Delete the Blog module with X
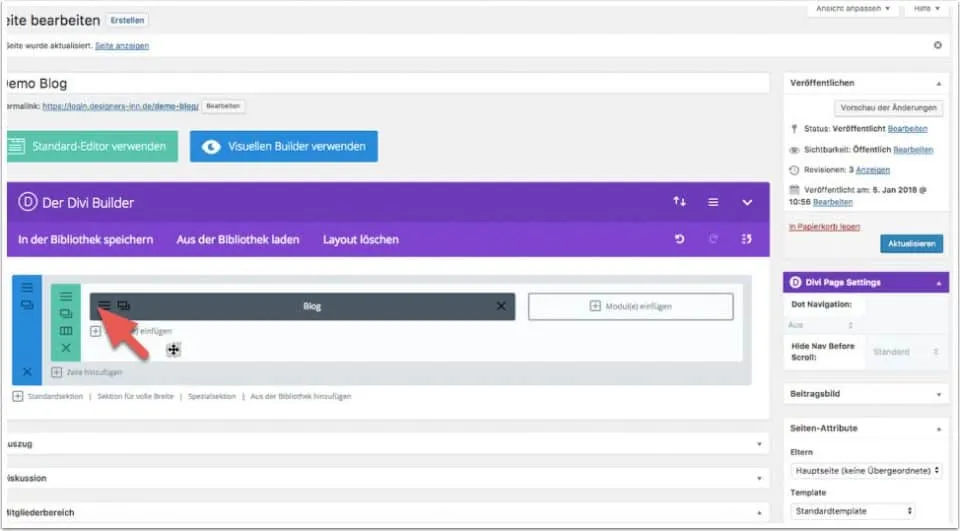Screen dimensions: 960x531 (x=501, y=306)
